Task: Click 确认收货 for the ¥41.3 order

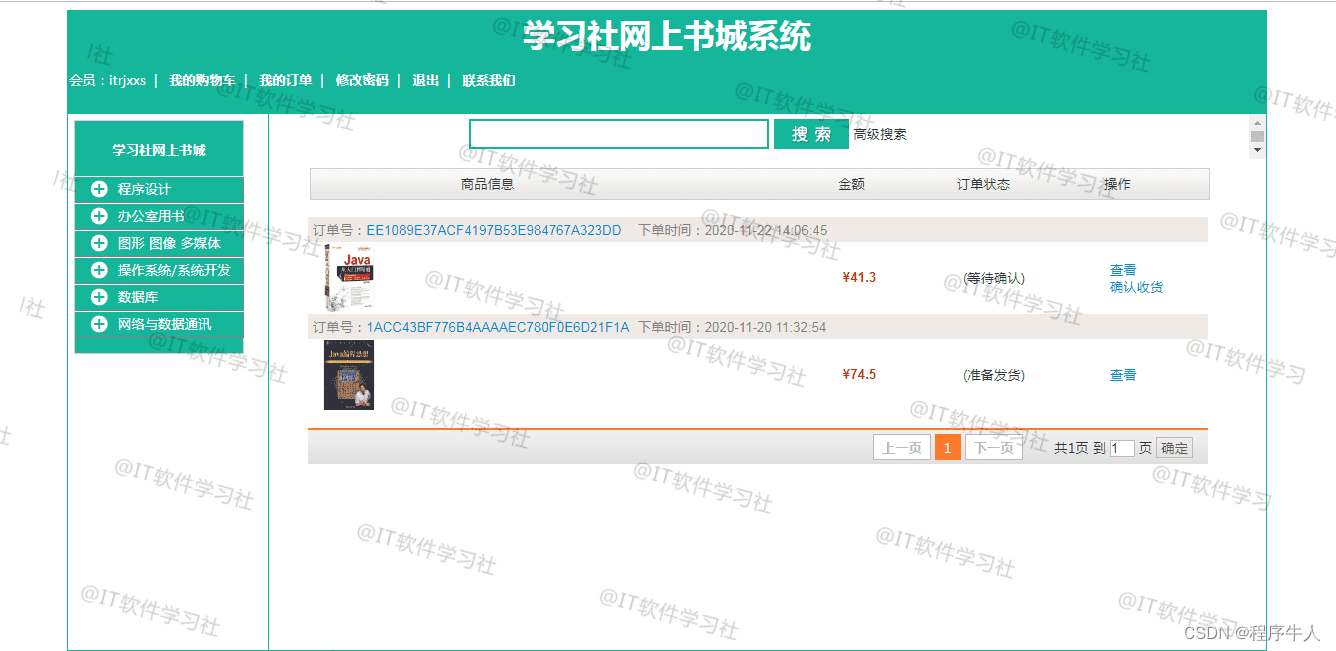Action: (1136, 287)
